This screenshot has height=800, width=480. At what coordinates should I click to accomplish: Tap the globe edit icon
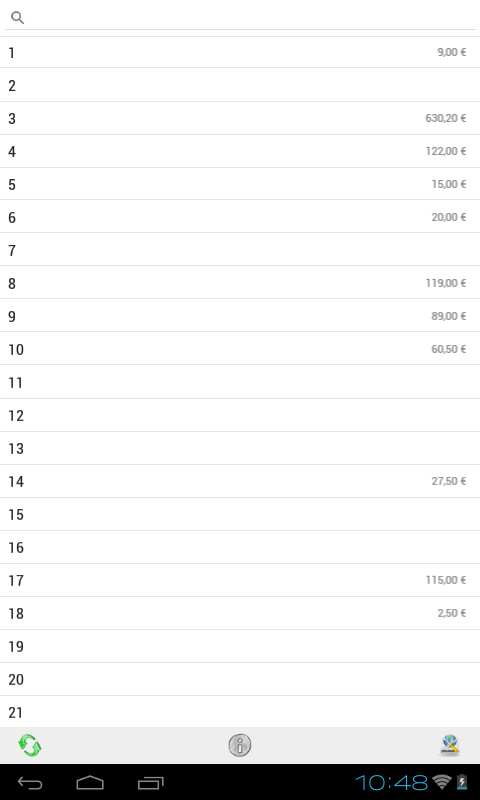[450, 745]
